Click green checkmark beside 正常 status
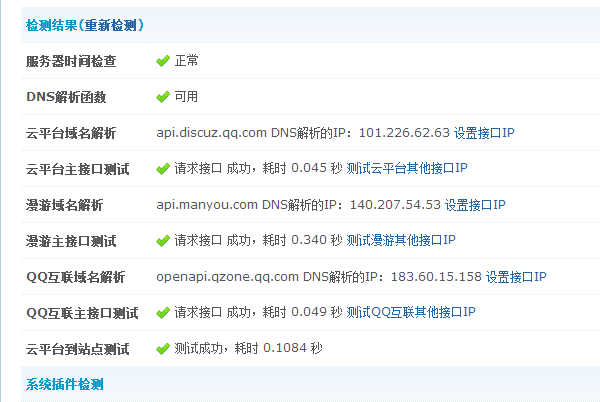This screenshot has width=600, height=402. pos(163,61)
